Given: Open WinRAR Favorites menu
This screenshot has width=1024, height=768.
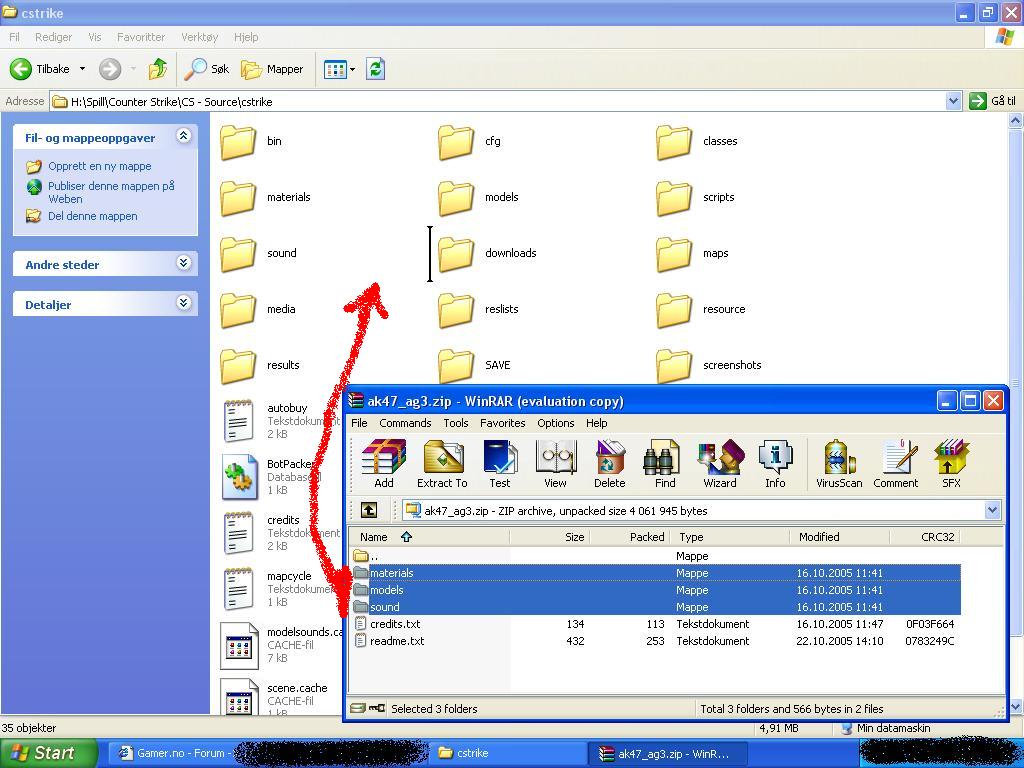Looking at the screenshot, I should coord(503,423).
